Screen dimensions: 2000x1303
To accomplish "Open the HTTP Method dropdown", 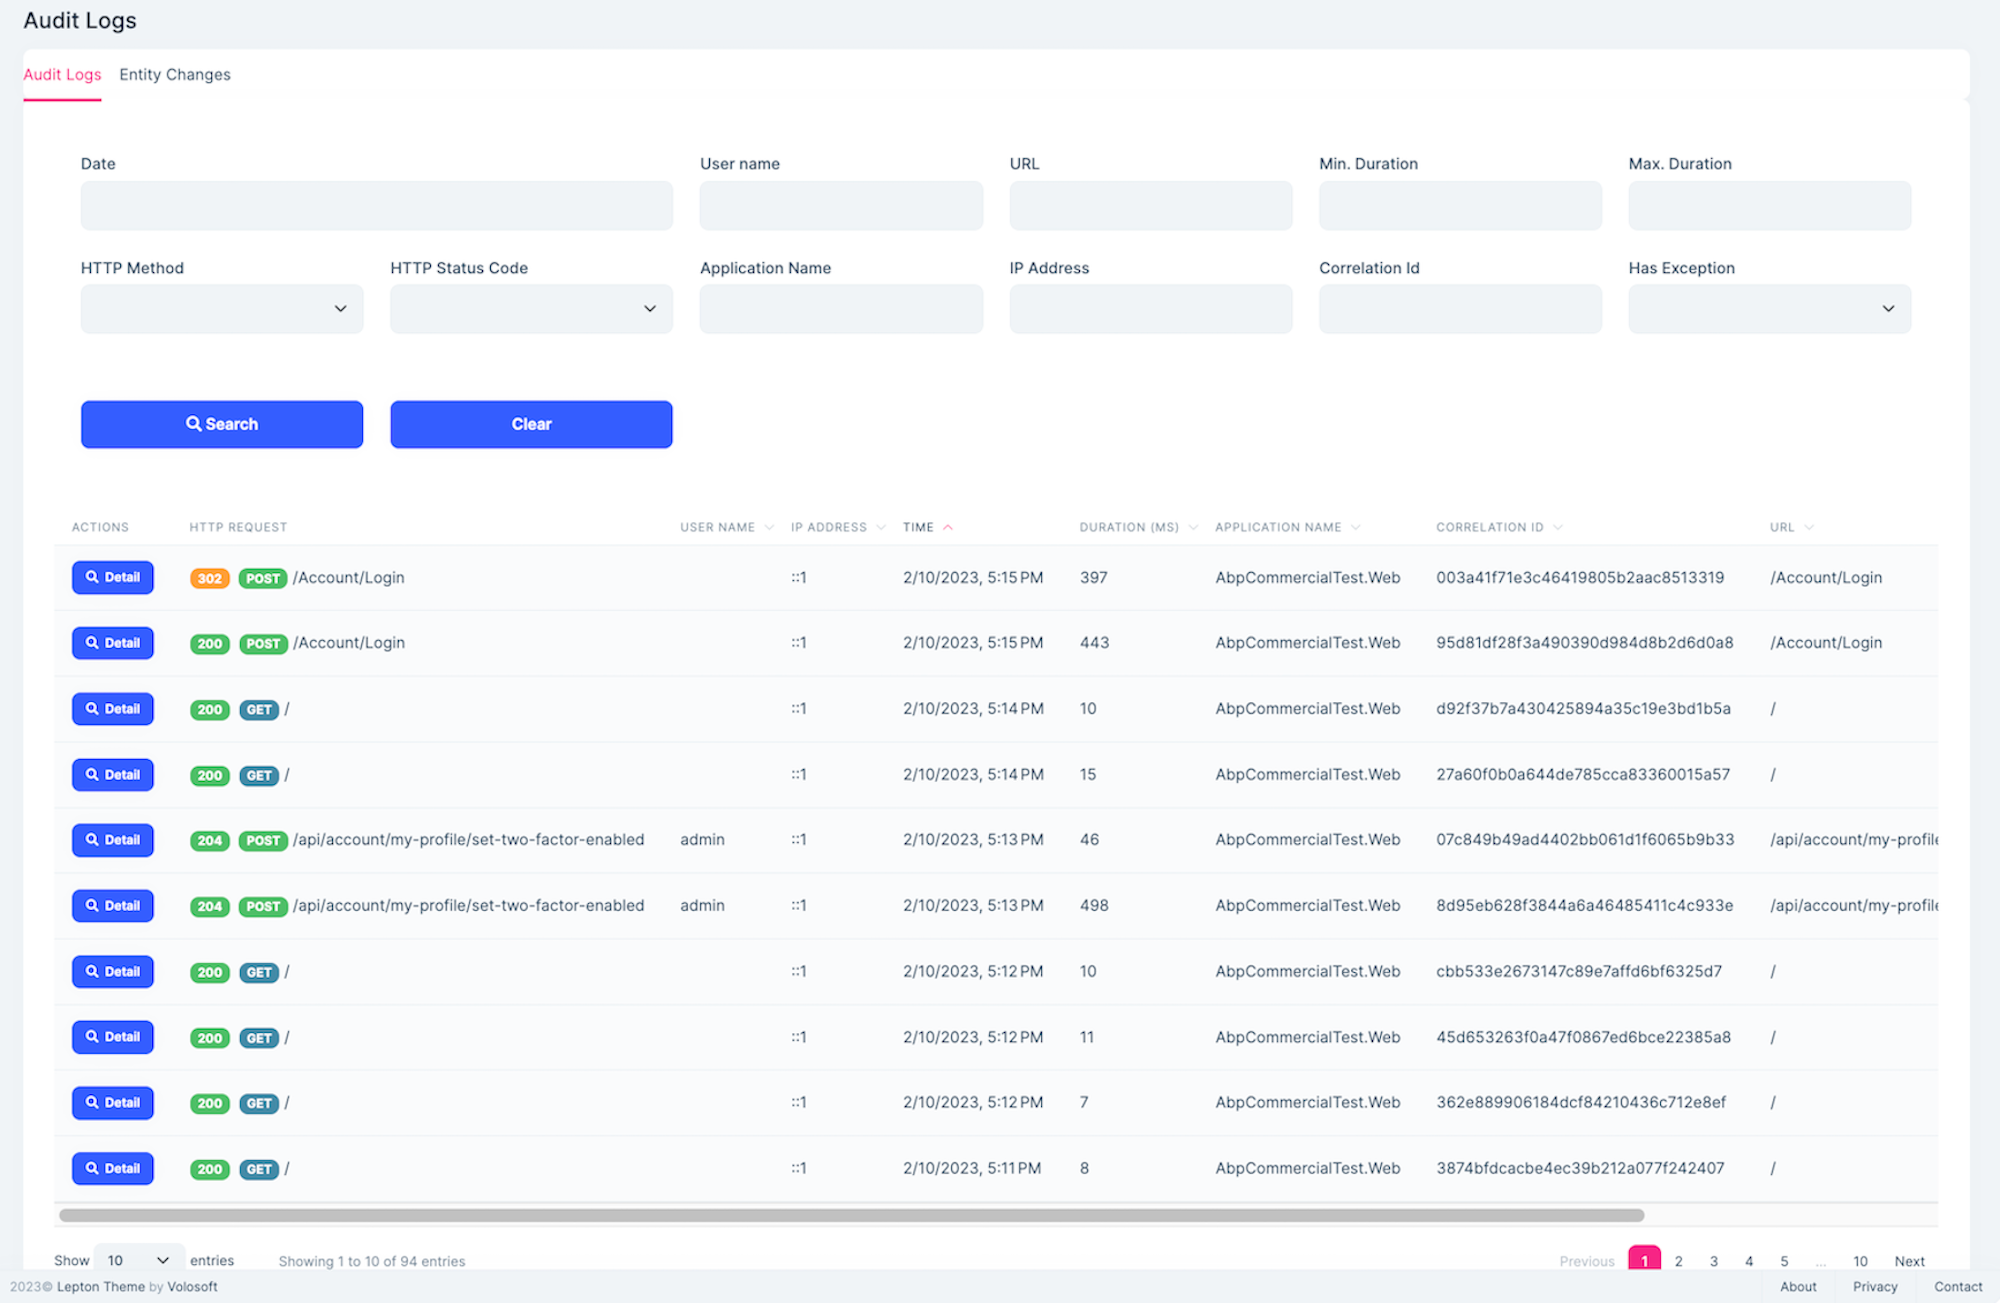I will (221, 309).
